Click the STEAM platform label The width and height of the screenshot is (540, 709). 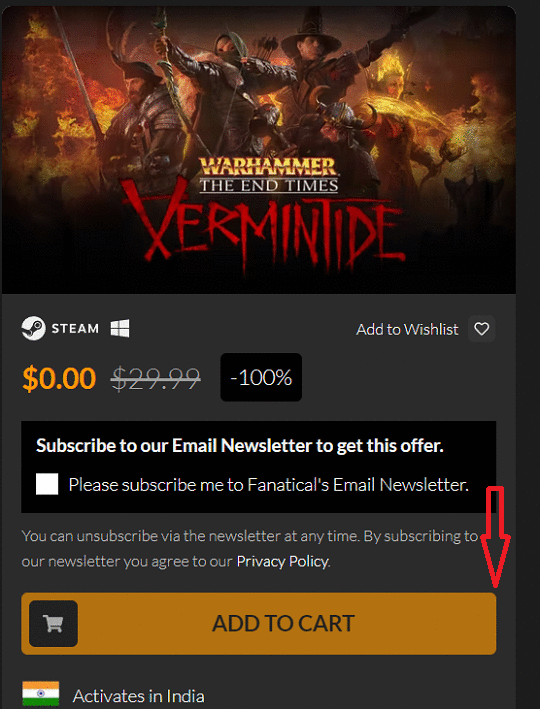click(x=75, y=328)
